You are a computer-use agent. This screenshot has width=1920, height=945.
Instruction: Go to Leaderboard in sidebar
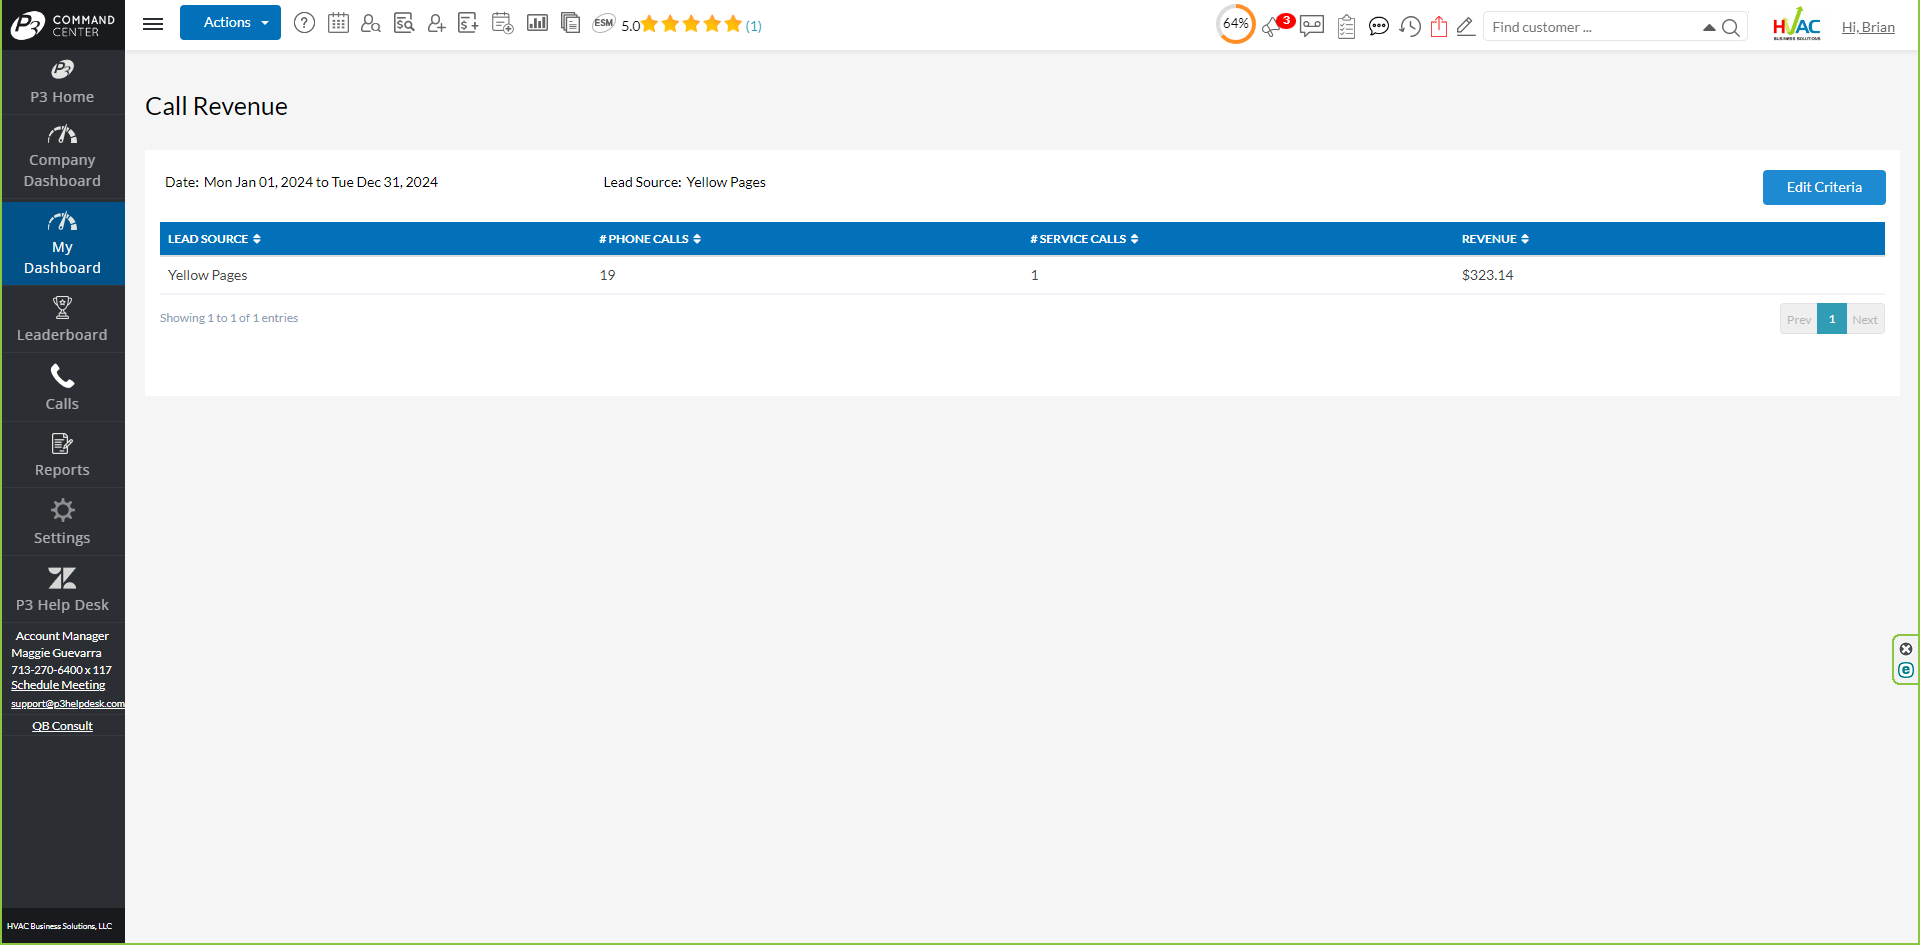click(62, 320)
